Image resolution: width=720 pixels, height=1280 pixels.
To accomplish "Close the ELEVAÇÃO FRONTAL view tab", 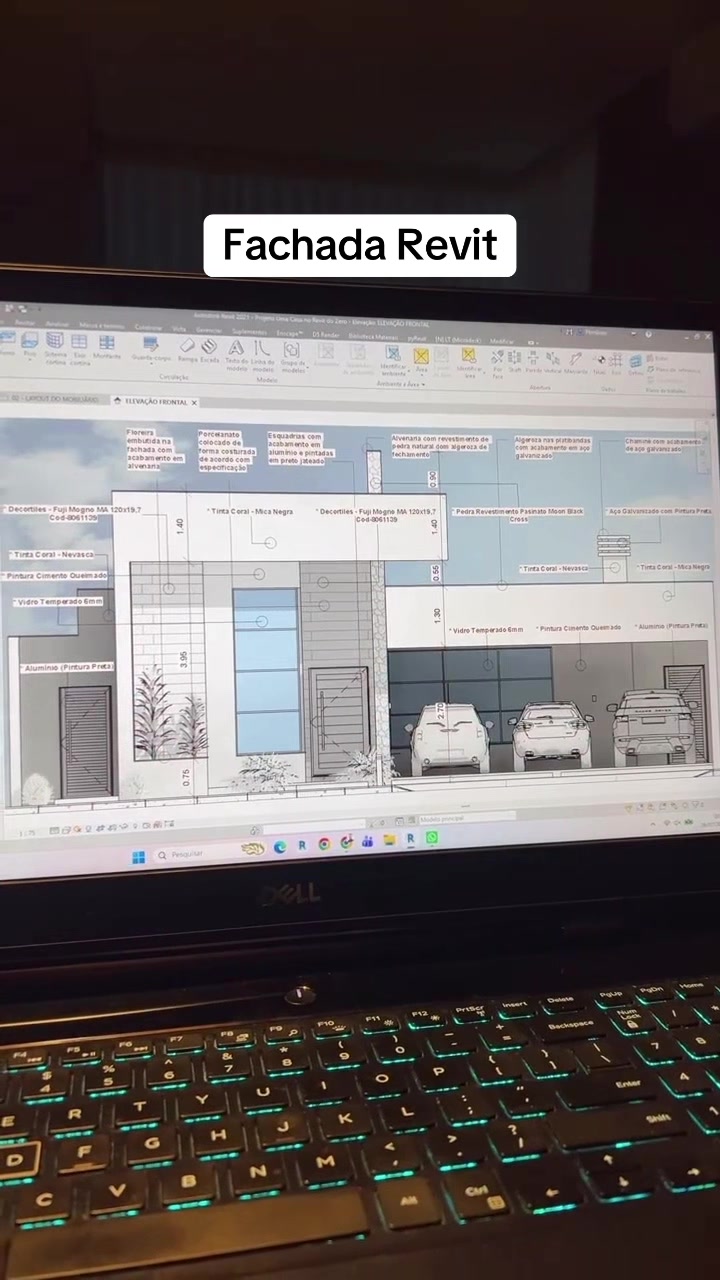I will [194, 402].
